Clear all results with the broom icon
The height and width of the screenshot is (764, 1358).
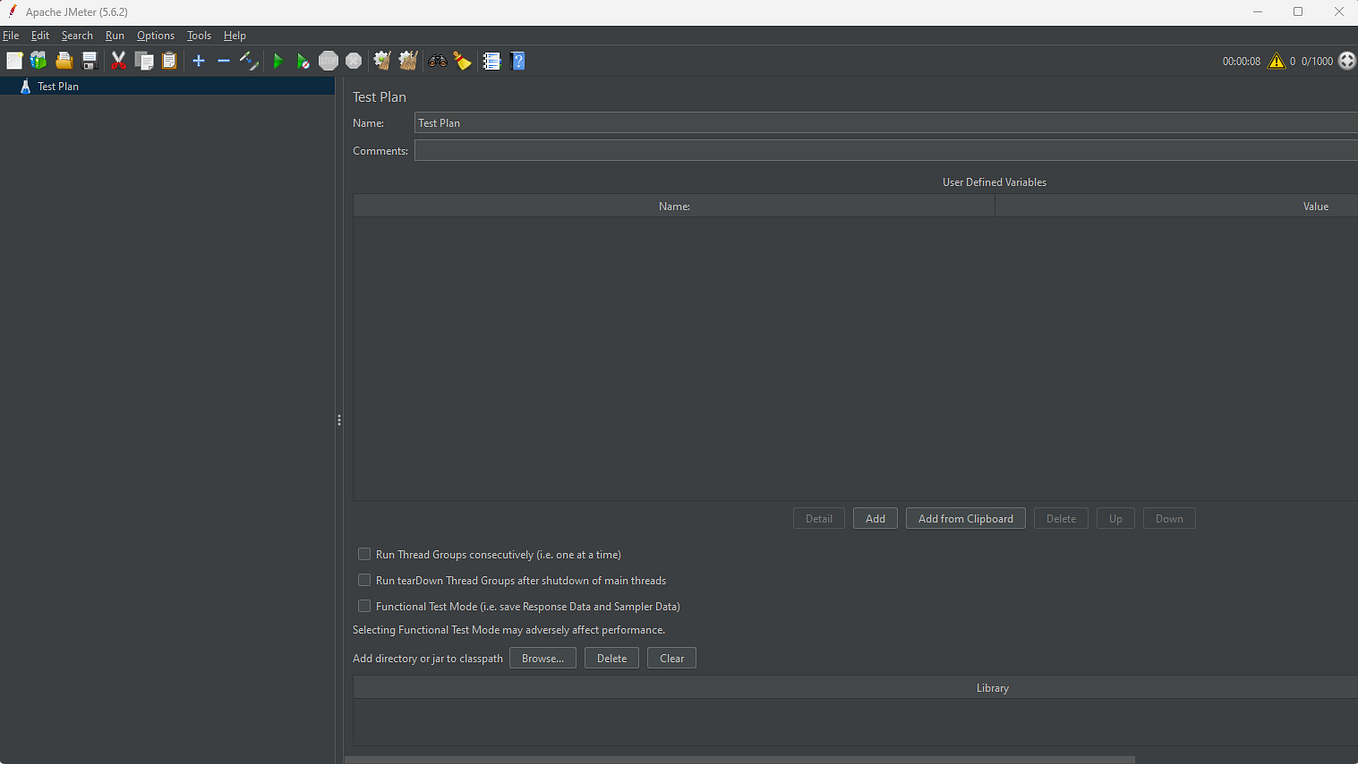pos(462,61)
